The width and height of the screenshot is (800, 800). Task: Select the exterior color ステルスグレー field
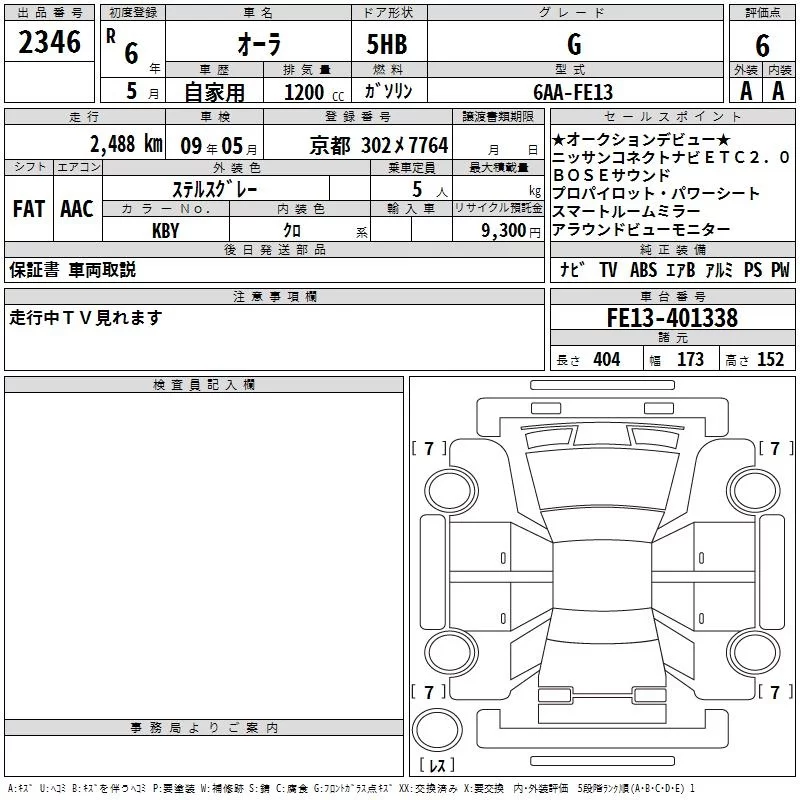(x=215, y=190)
